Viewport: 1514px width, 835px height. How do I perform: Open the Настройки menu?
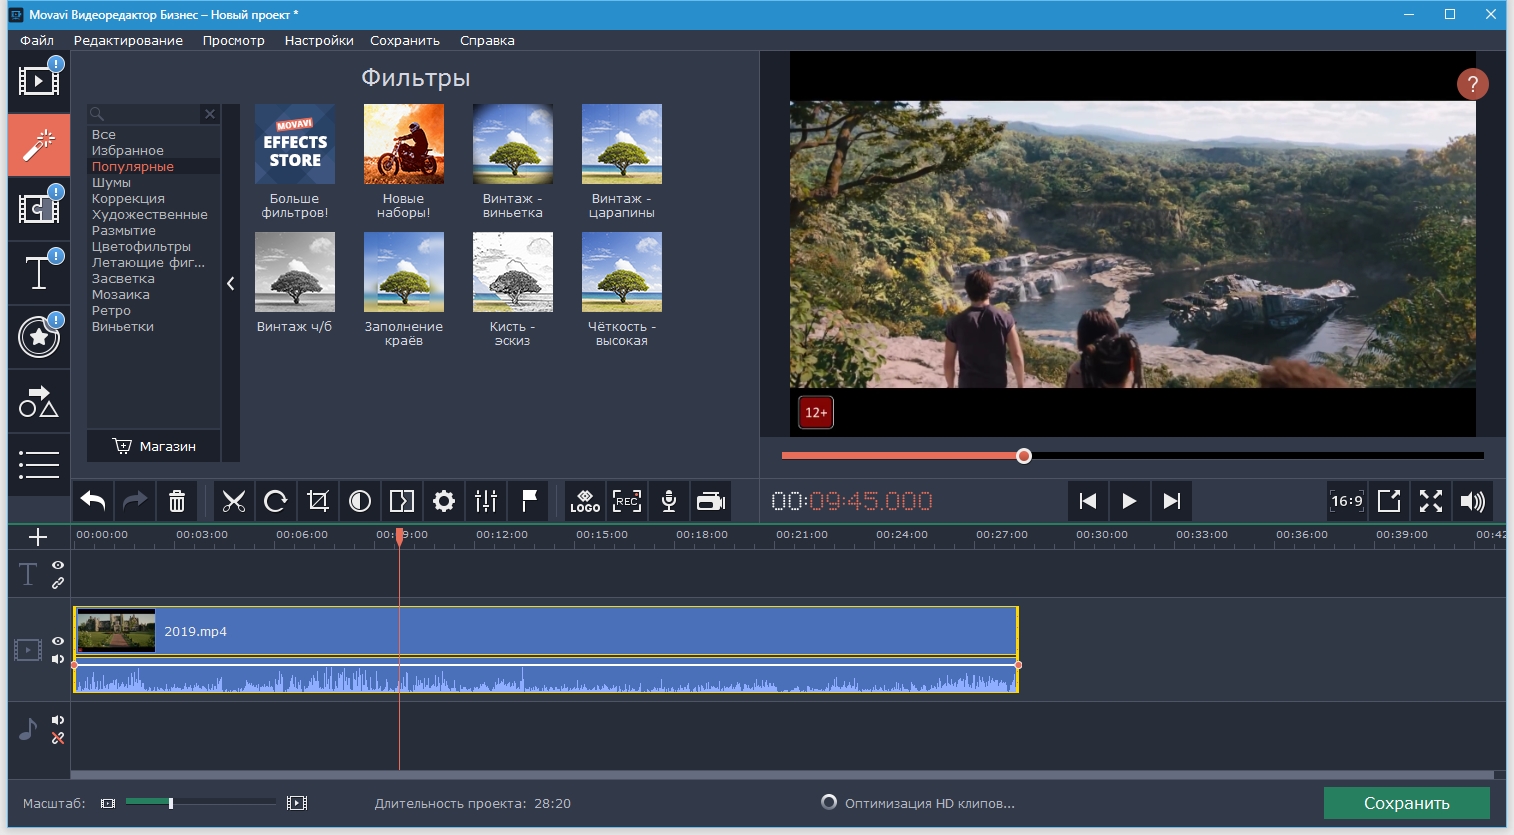tap(319, 41)
